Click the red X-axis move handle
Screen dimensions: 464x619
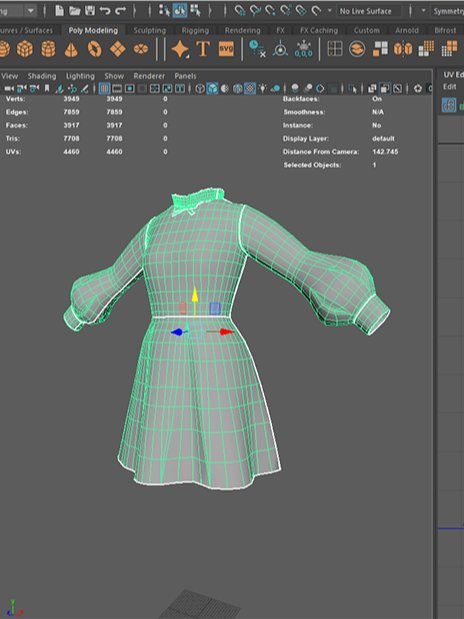pyautogui.click(x=226, y=332)
